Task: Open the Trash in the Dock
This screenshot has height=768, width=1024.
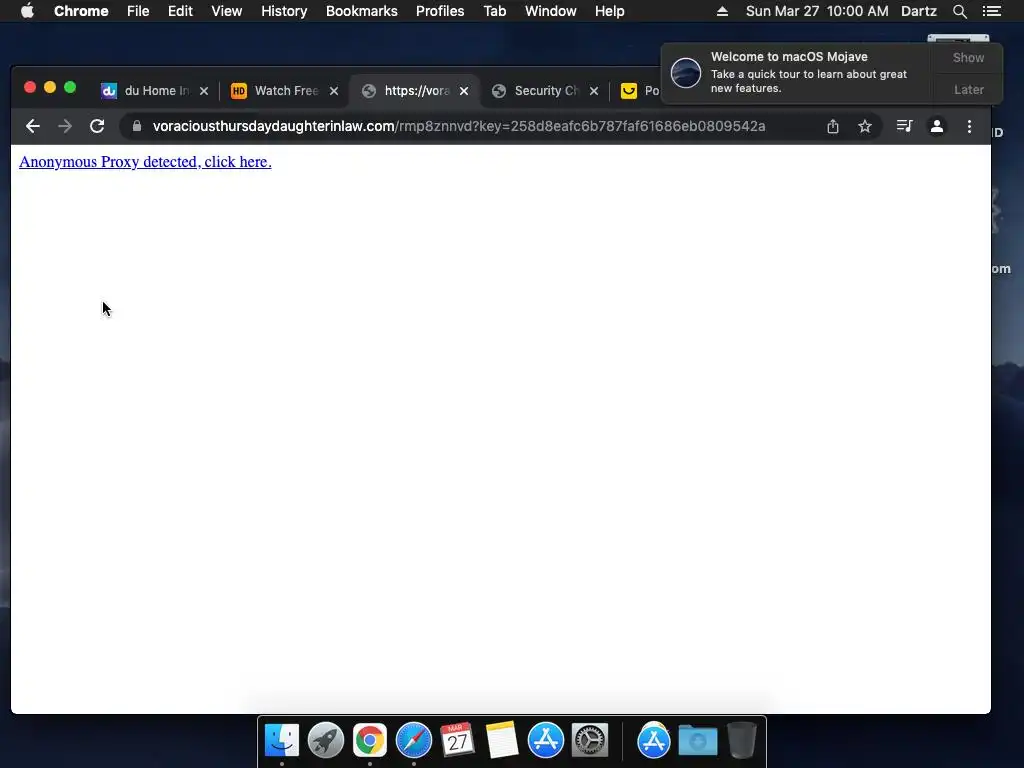Action: (742, 741)
